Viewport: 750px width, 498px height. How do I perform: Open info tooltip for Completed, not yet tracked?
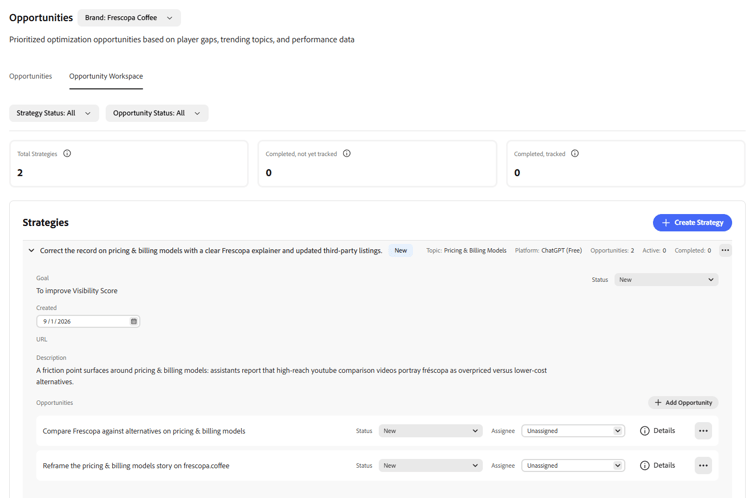[x=347, y=154]
